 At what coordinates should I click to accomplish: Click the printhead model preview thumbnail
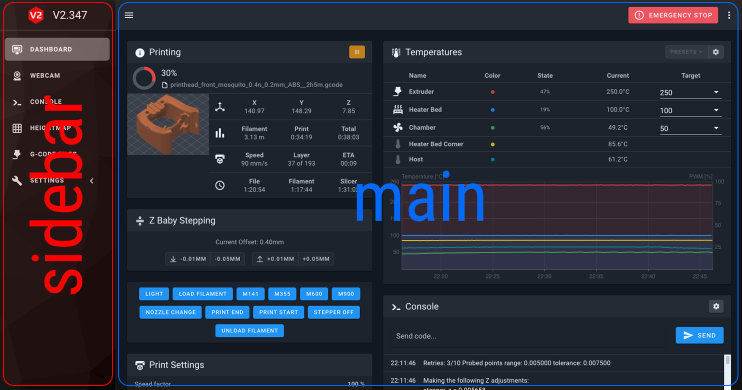tap(168, 124)
